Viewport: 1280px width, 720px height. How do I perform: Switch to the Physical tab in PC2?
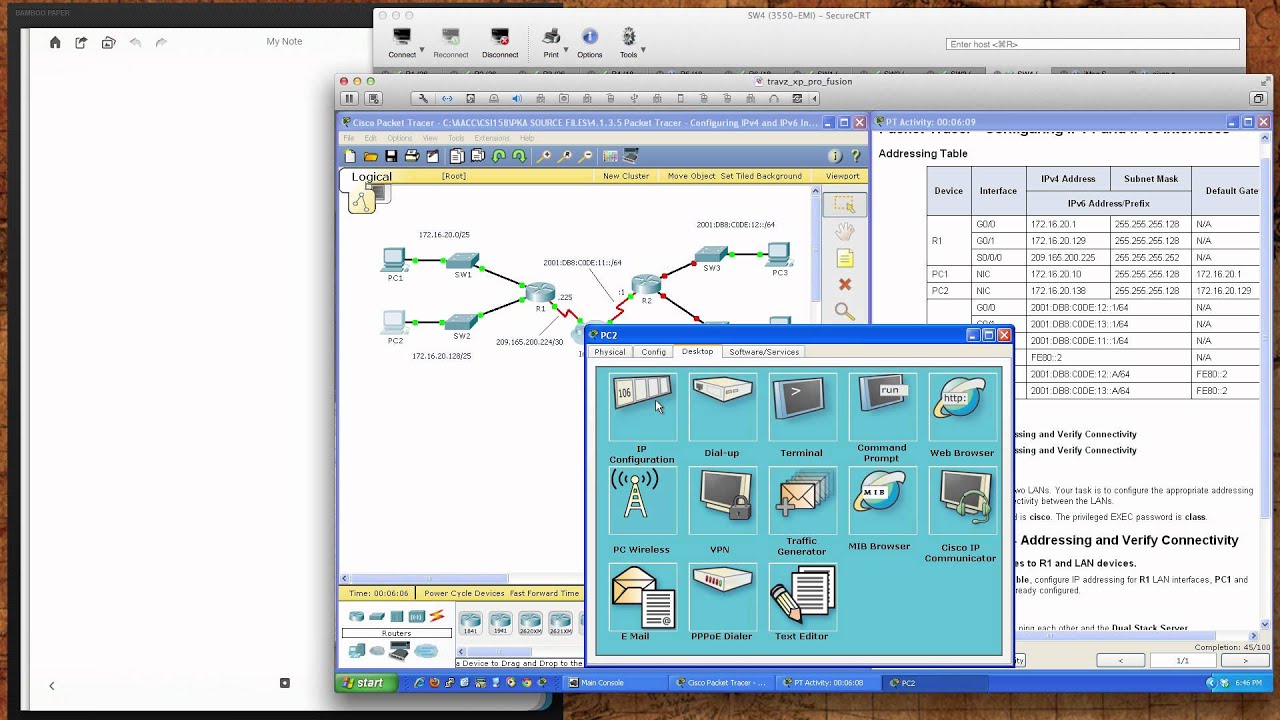click(x=609, y=352)
